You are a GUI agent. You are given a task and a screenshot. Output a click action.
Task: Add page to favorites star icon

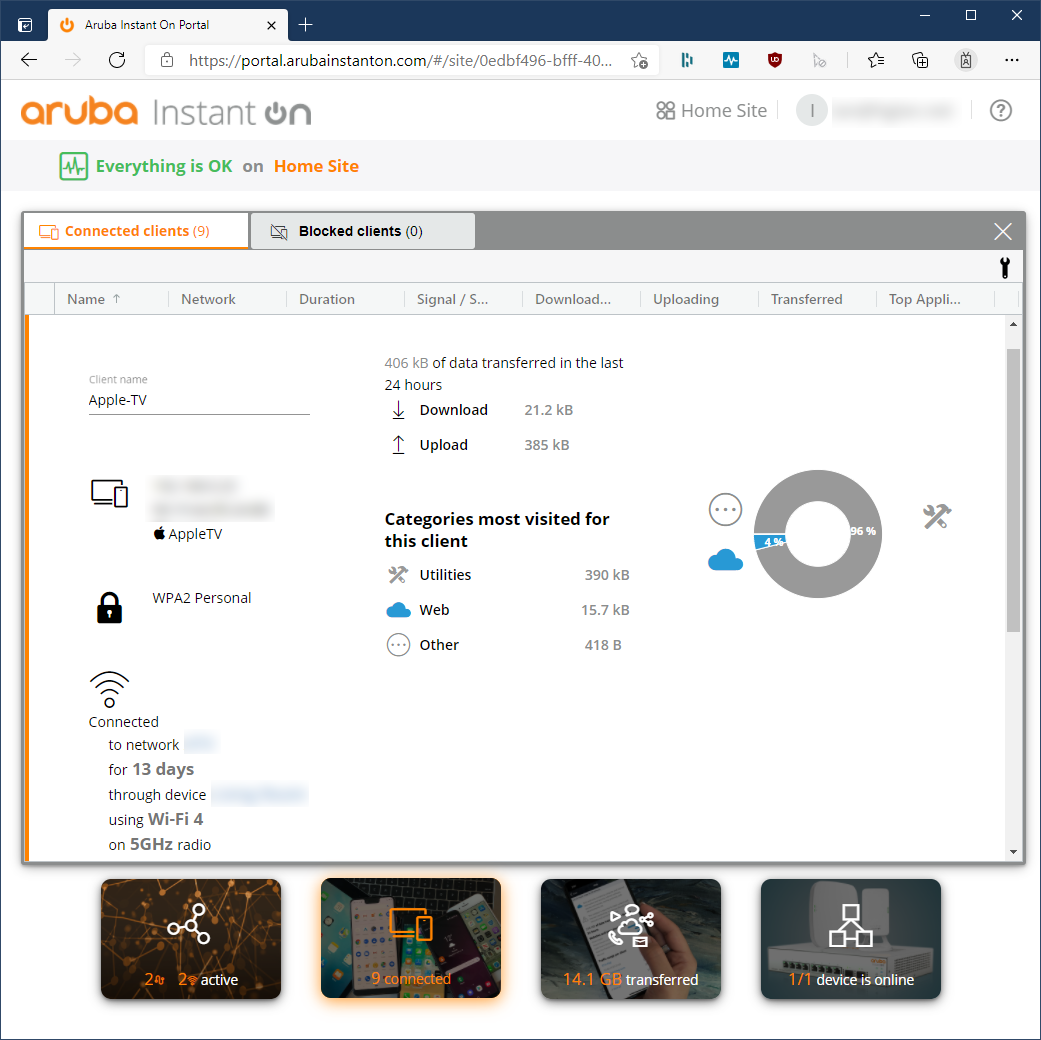point(639,60)
